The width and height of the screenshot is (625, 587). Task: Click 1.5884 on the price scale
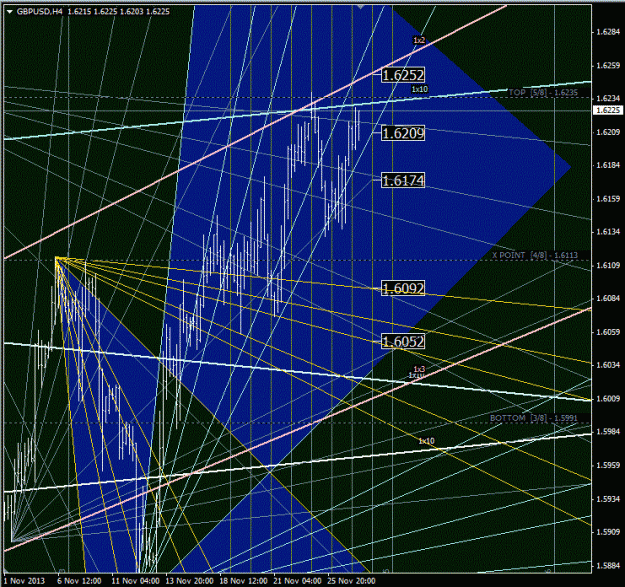click(x=608, y=565)
